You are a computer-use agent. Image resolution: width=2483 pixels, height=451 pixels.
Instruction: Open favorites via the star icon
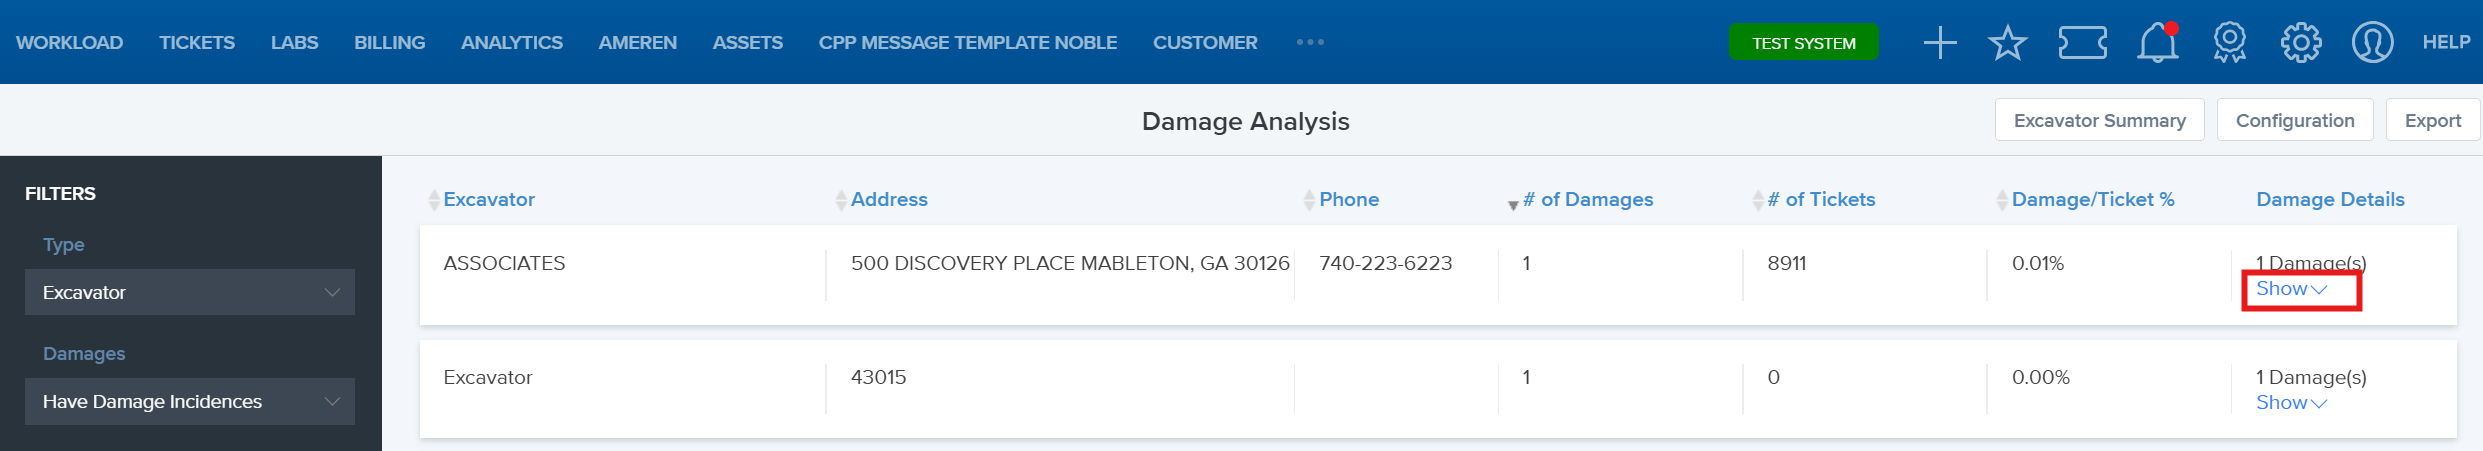[2007, 43]
